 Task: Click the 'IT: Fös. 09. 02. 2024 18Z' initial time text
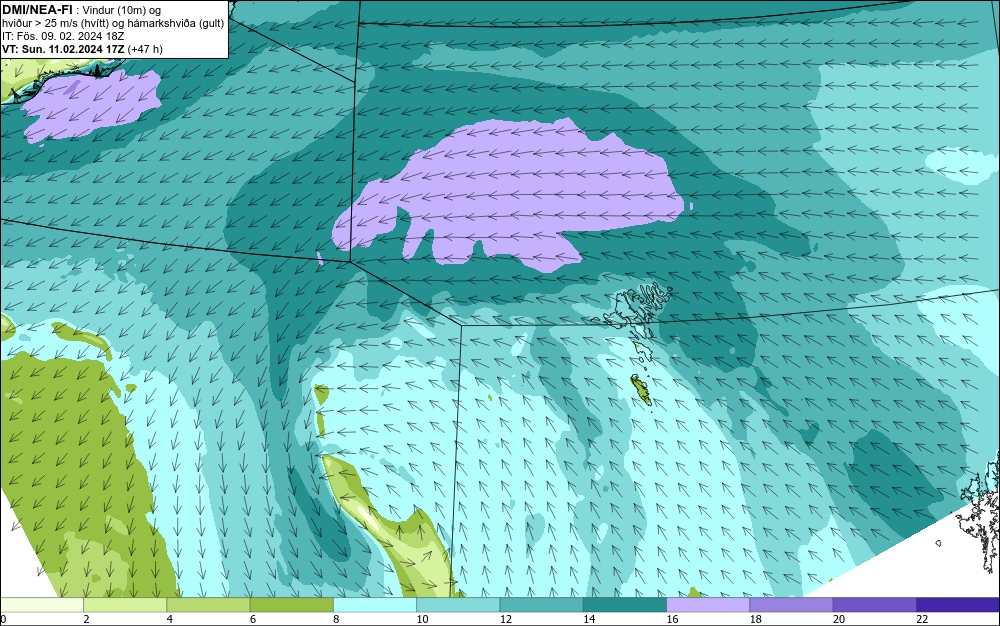click(x=63, y=36)
